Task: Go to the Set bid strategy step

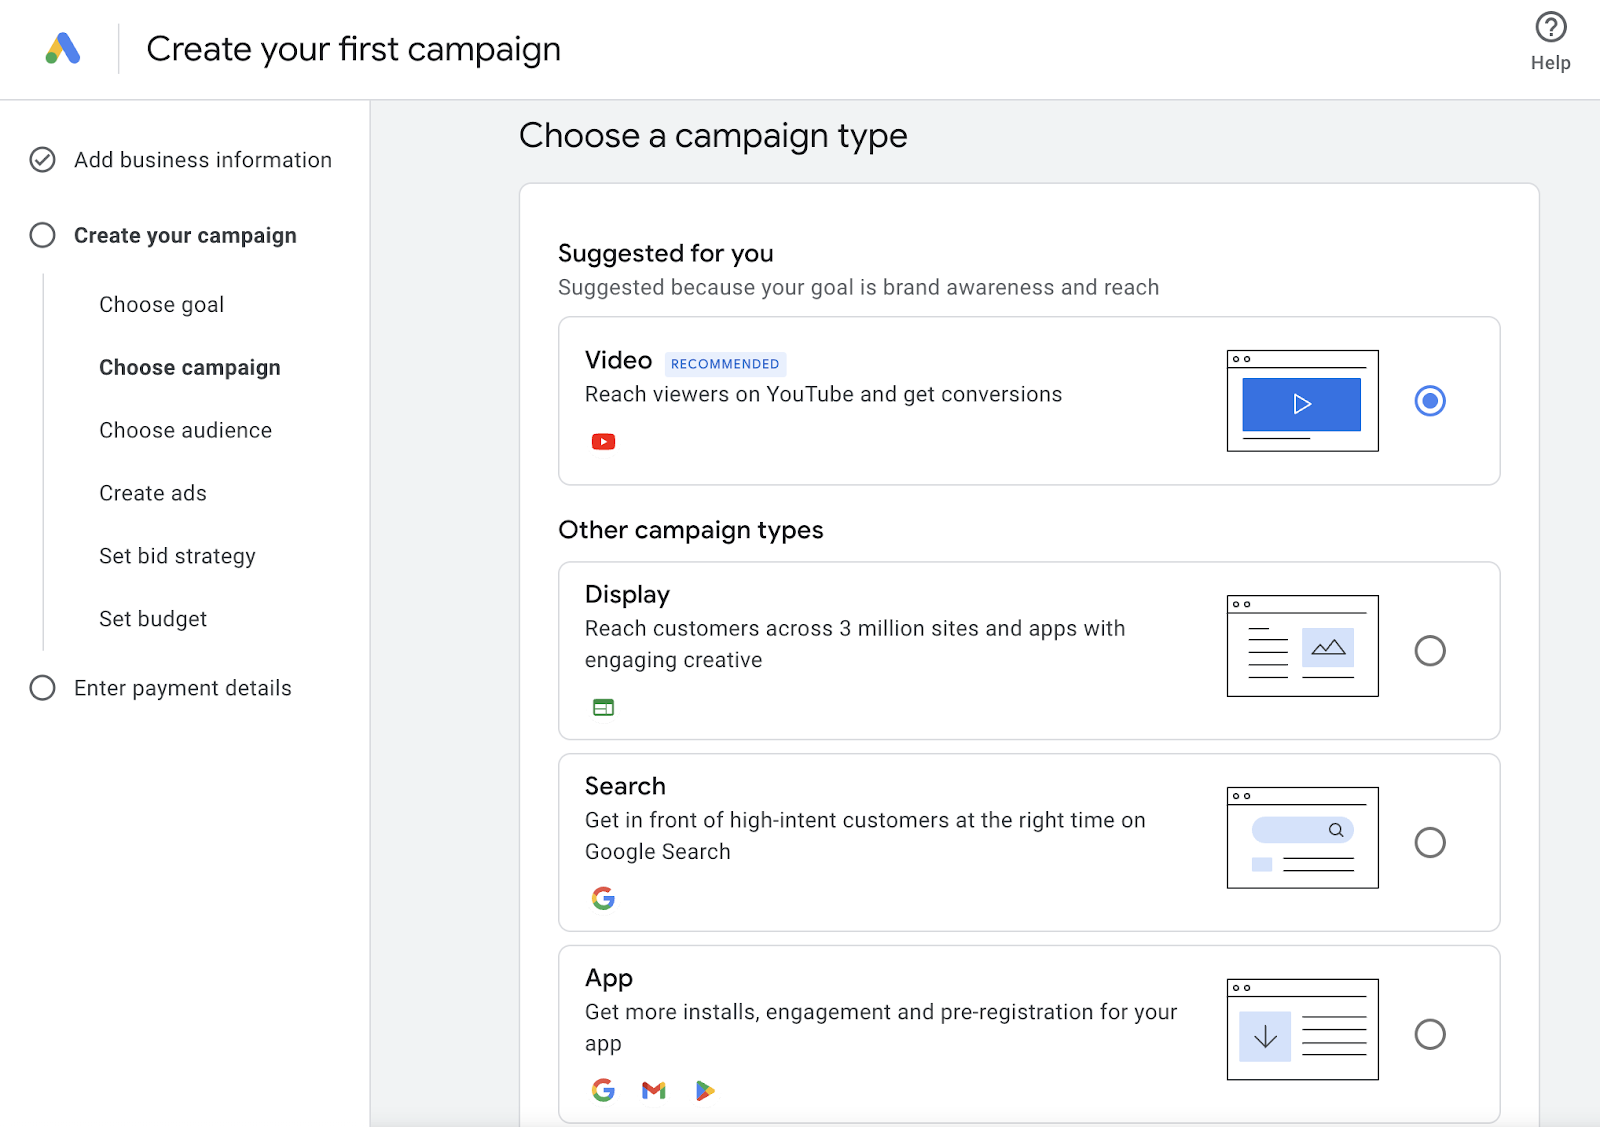Action: click(177, 556)
